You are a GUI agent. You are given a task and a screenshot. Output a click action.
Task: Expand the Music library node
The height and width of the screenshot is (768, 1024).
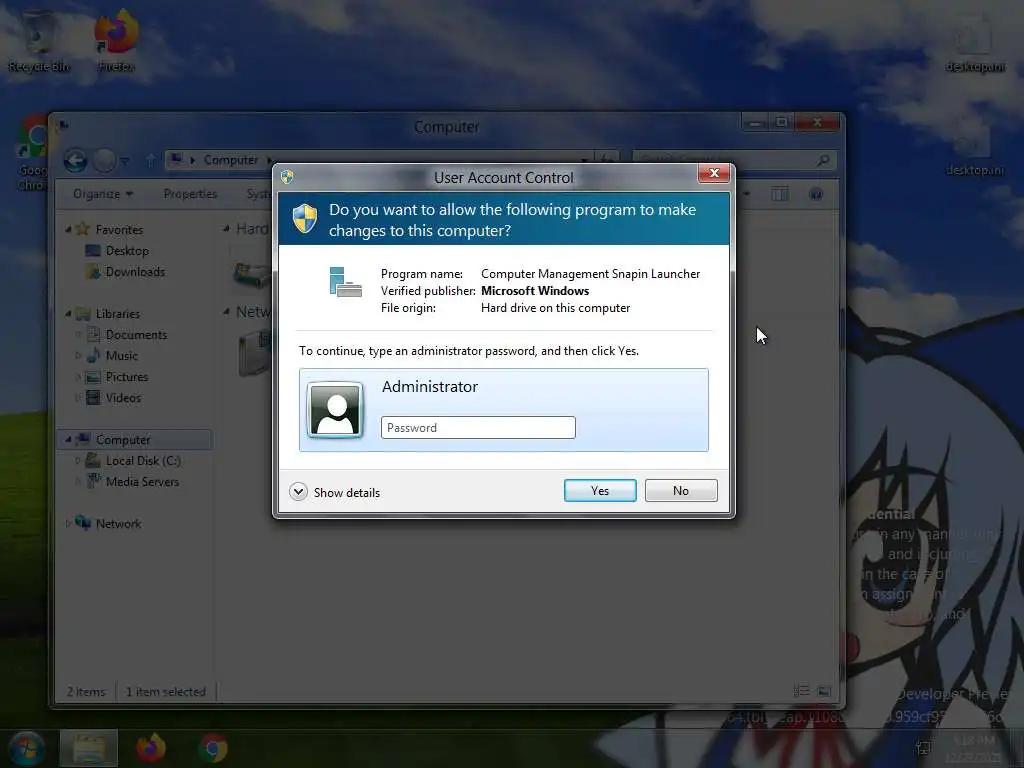(78, 356)
